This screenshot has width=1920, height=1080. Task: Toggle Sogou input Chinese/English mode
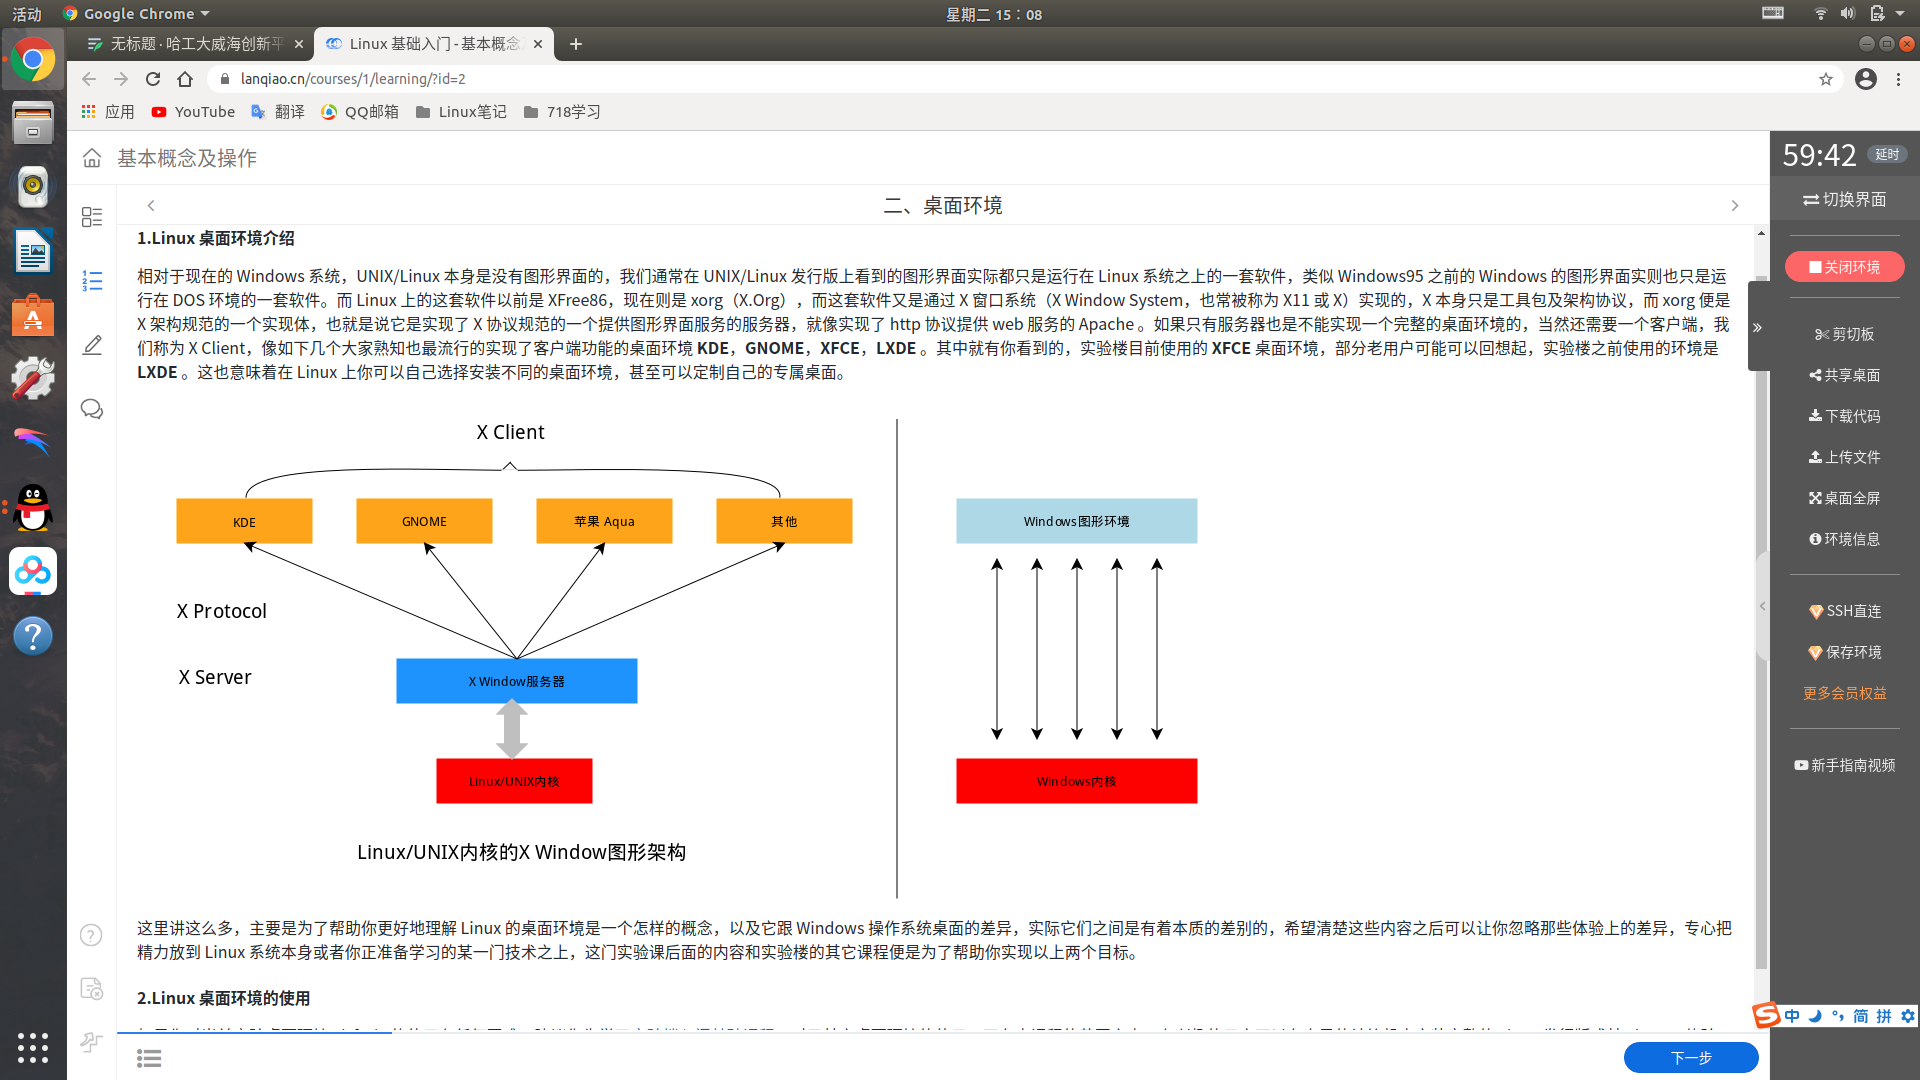[1792, 1016]
